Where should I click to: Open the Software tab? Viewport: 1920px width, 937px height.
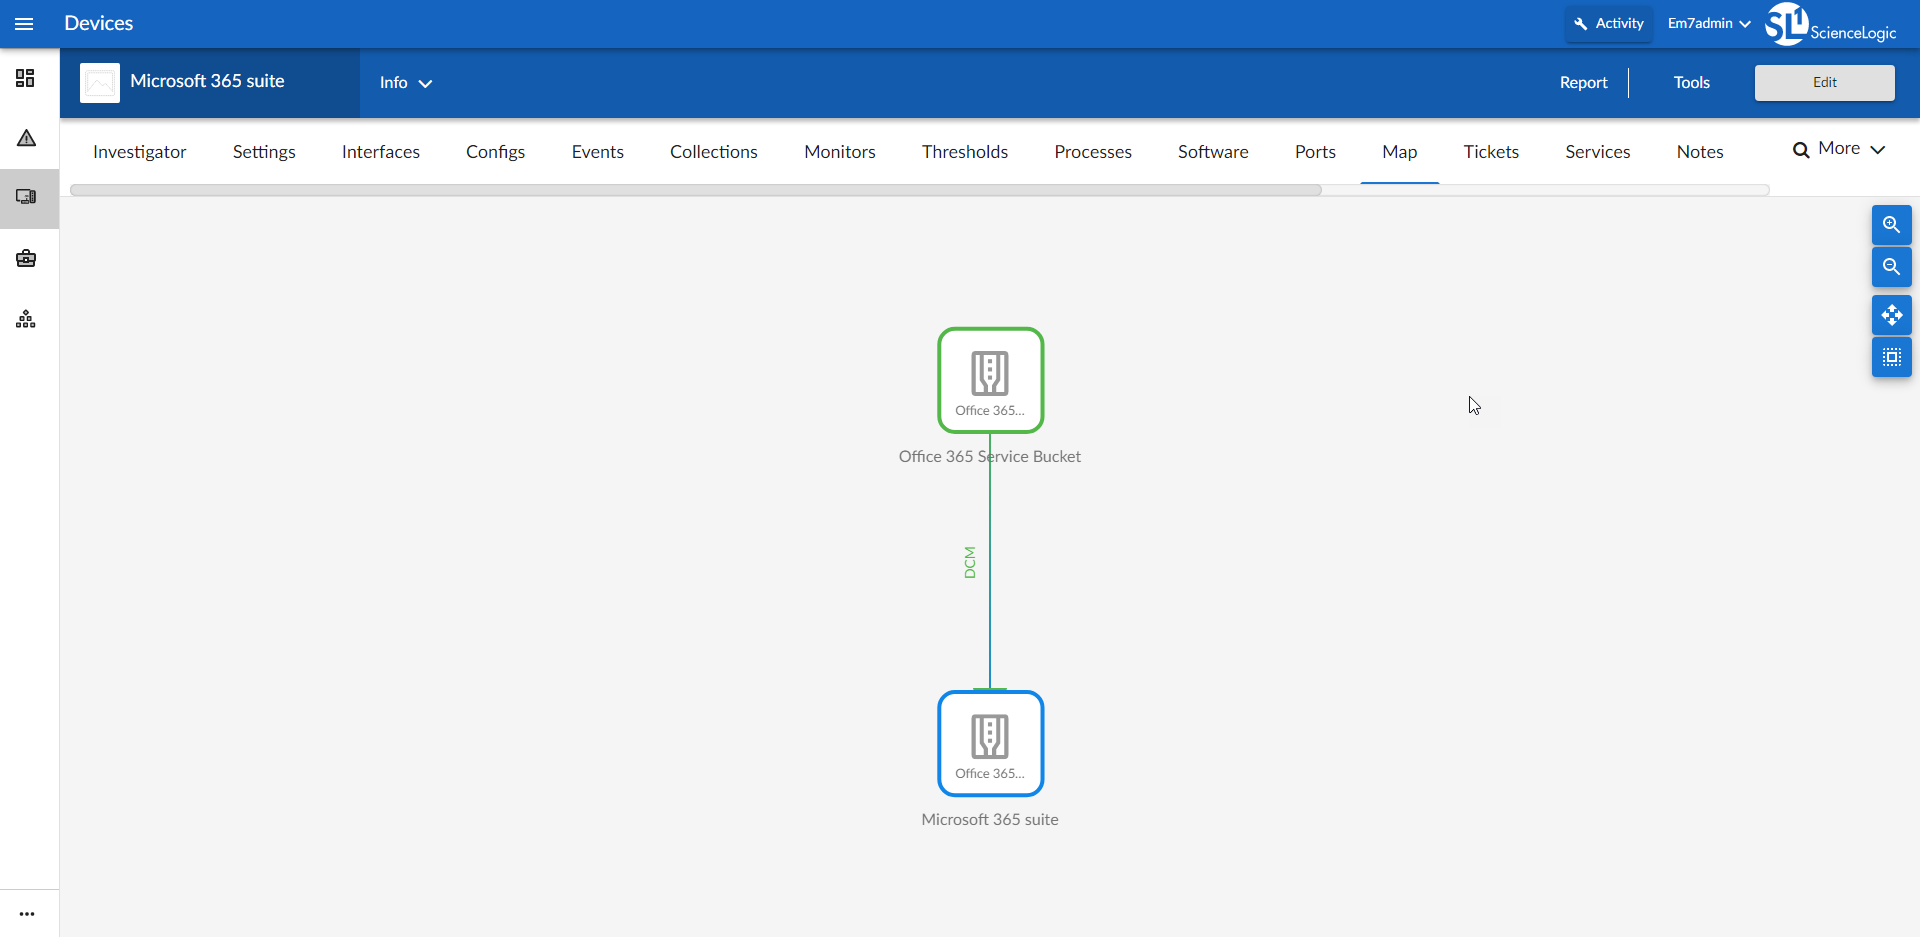coord(1213,152)
